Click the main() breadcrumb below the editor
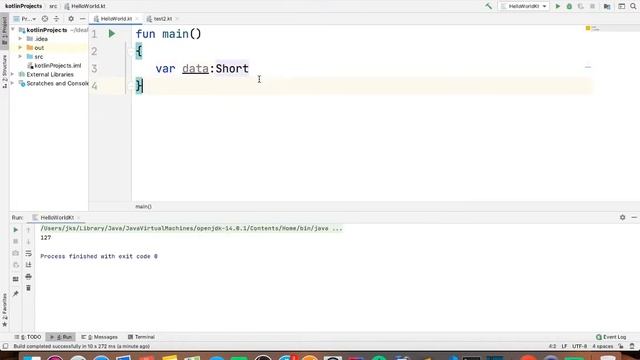This screenshot has width=640, height=360. tap(143, 207)
